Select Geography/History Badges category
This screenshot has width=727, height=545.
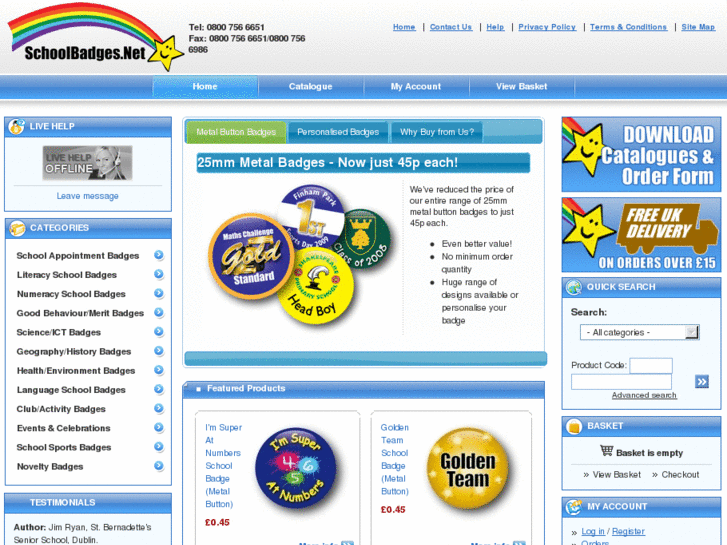74,352
